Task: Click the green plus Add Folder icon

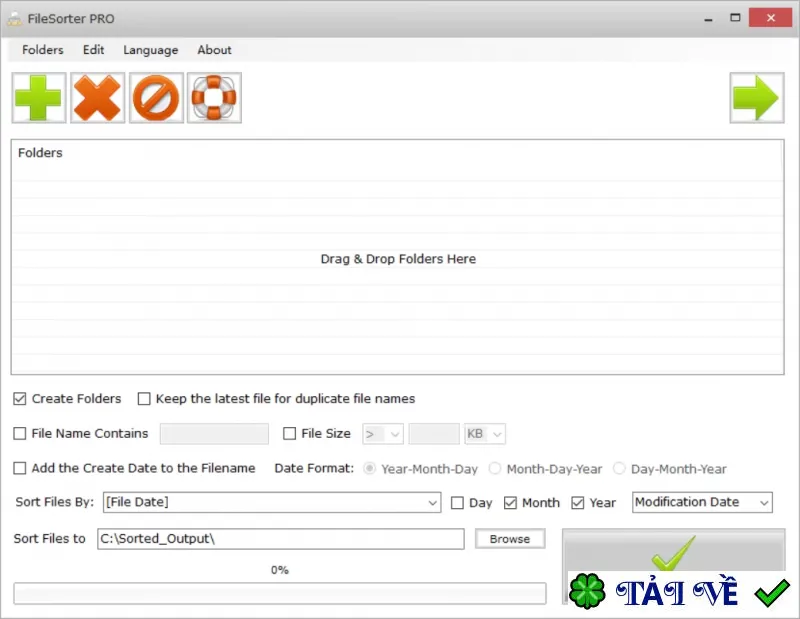Action: [39, 97]
